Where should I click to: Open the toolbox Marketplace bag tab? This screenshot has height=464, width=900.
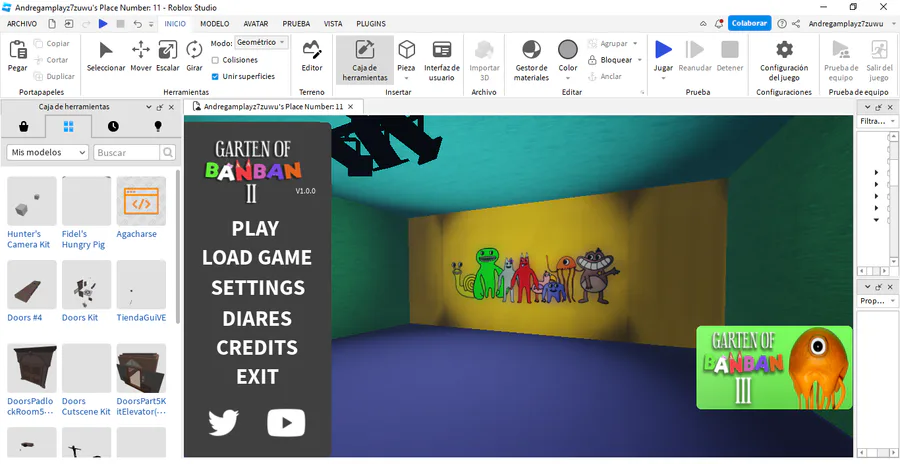24,126
